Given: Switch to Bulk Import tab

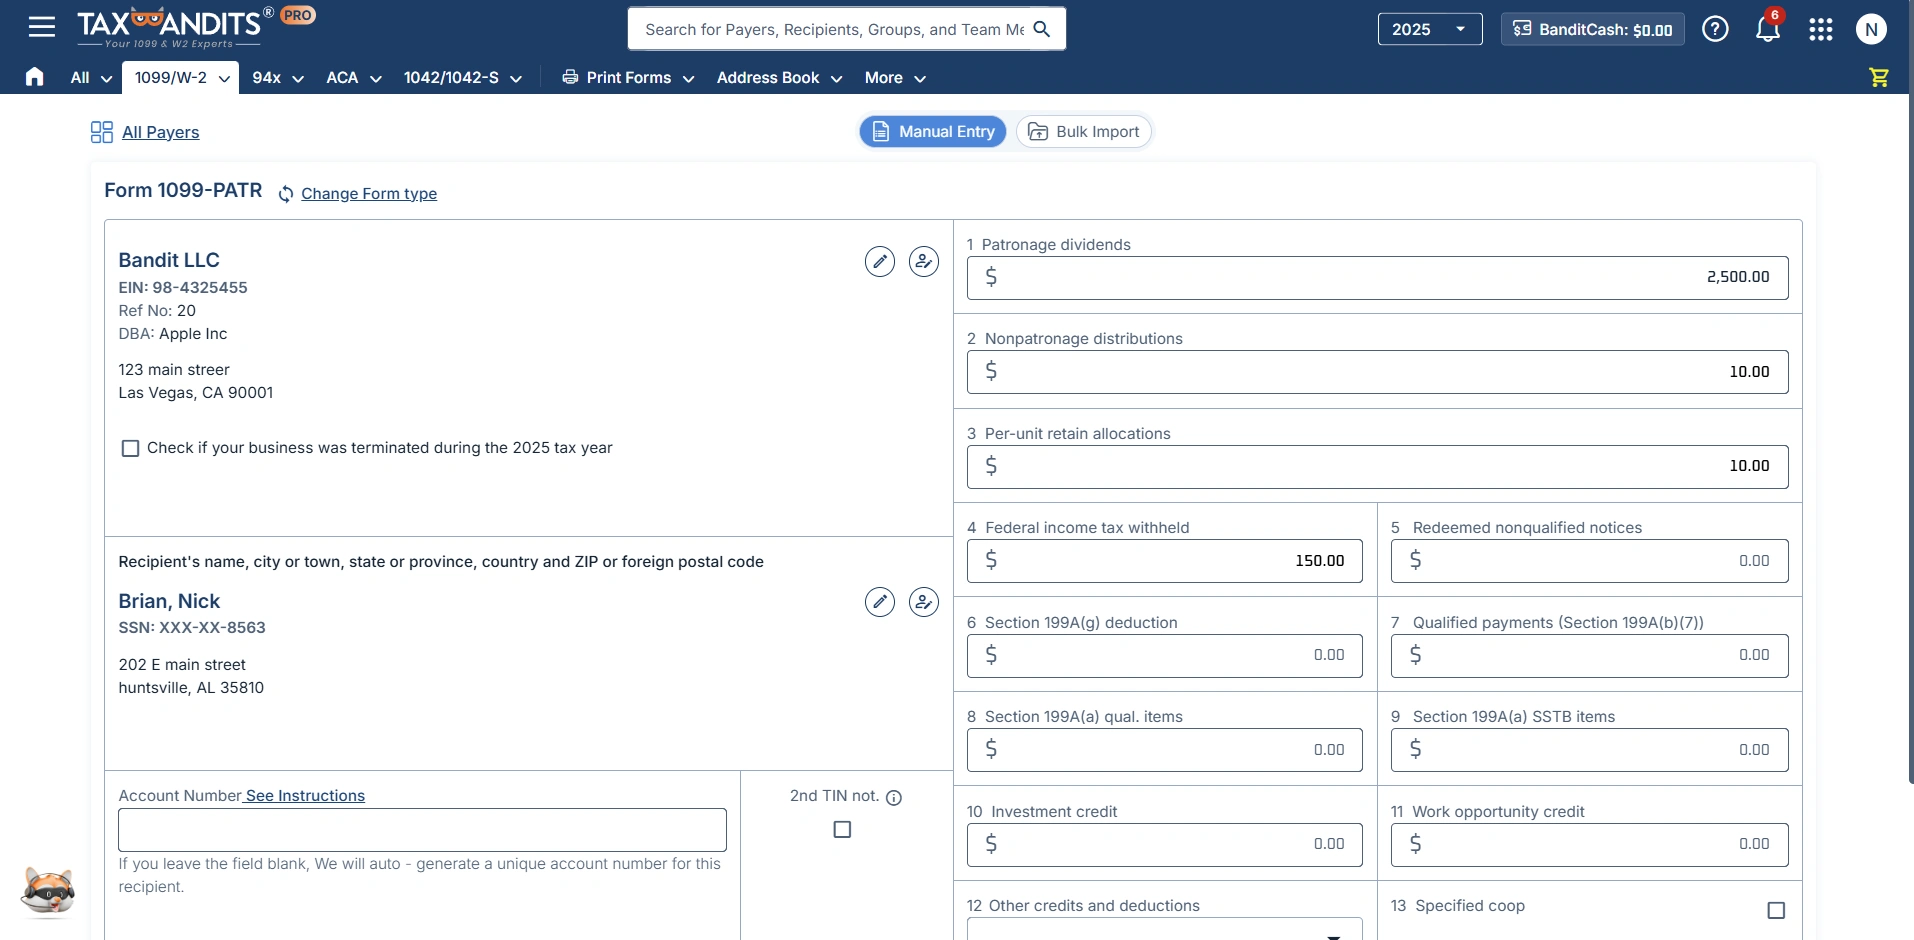Looking at the screenshot, I should click(x=1084, y=132).
